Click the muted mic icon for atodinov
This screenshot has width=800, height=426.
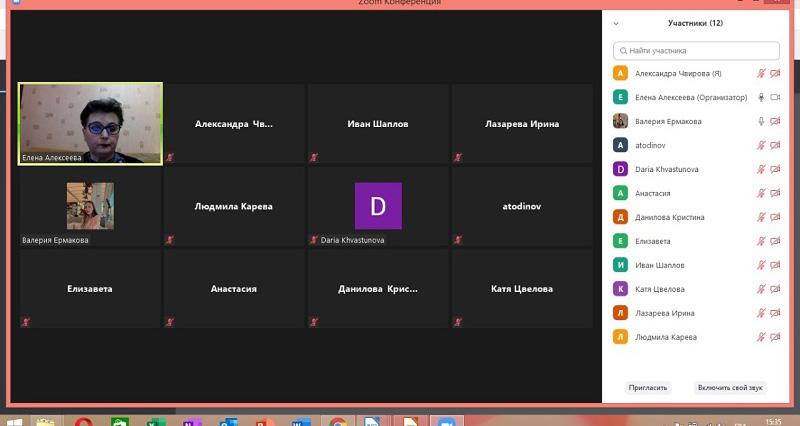coord(761,145)
